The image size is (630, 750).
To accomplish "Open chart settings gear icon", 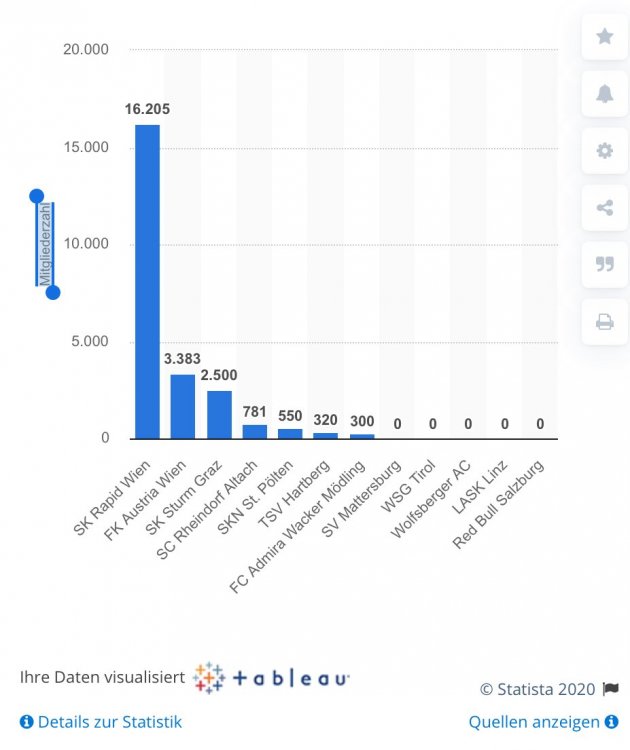I will point(605,151).
